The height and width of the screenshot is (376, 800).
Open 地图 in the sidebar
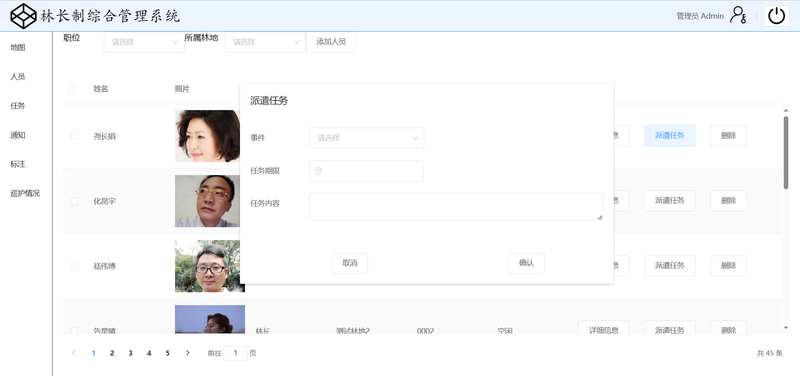pos(18,47)
